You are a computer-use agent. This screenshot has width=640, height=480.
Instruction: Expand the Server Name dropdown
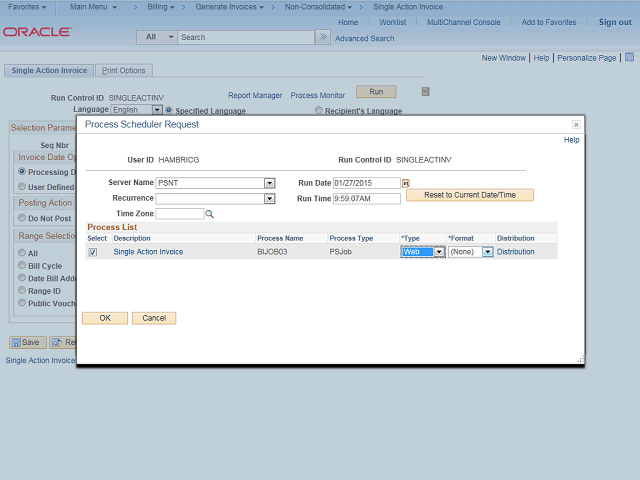pos(269,183)
